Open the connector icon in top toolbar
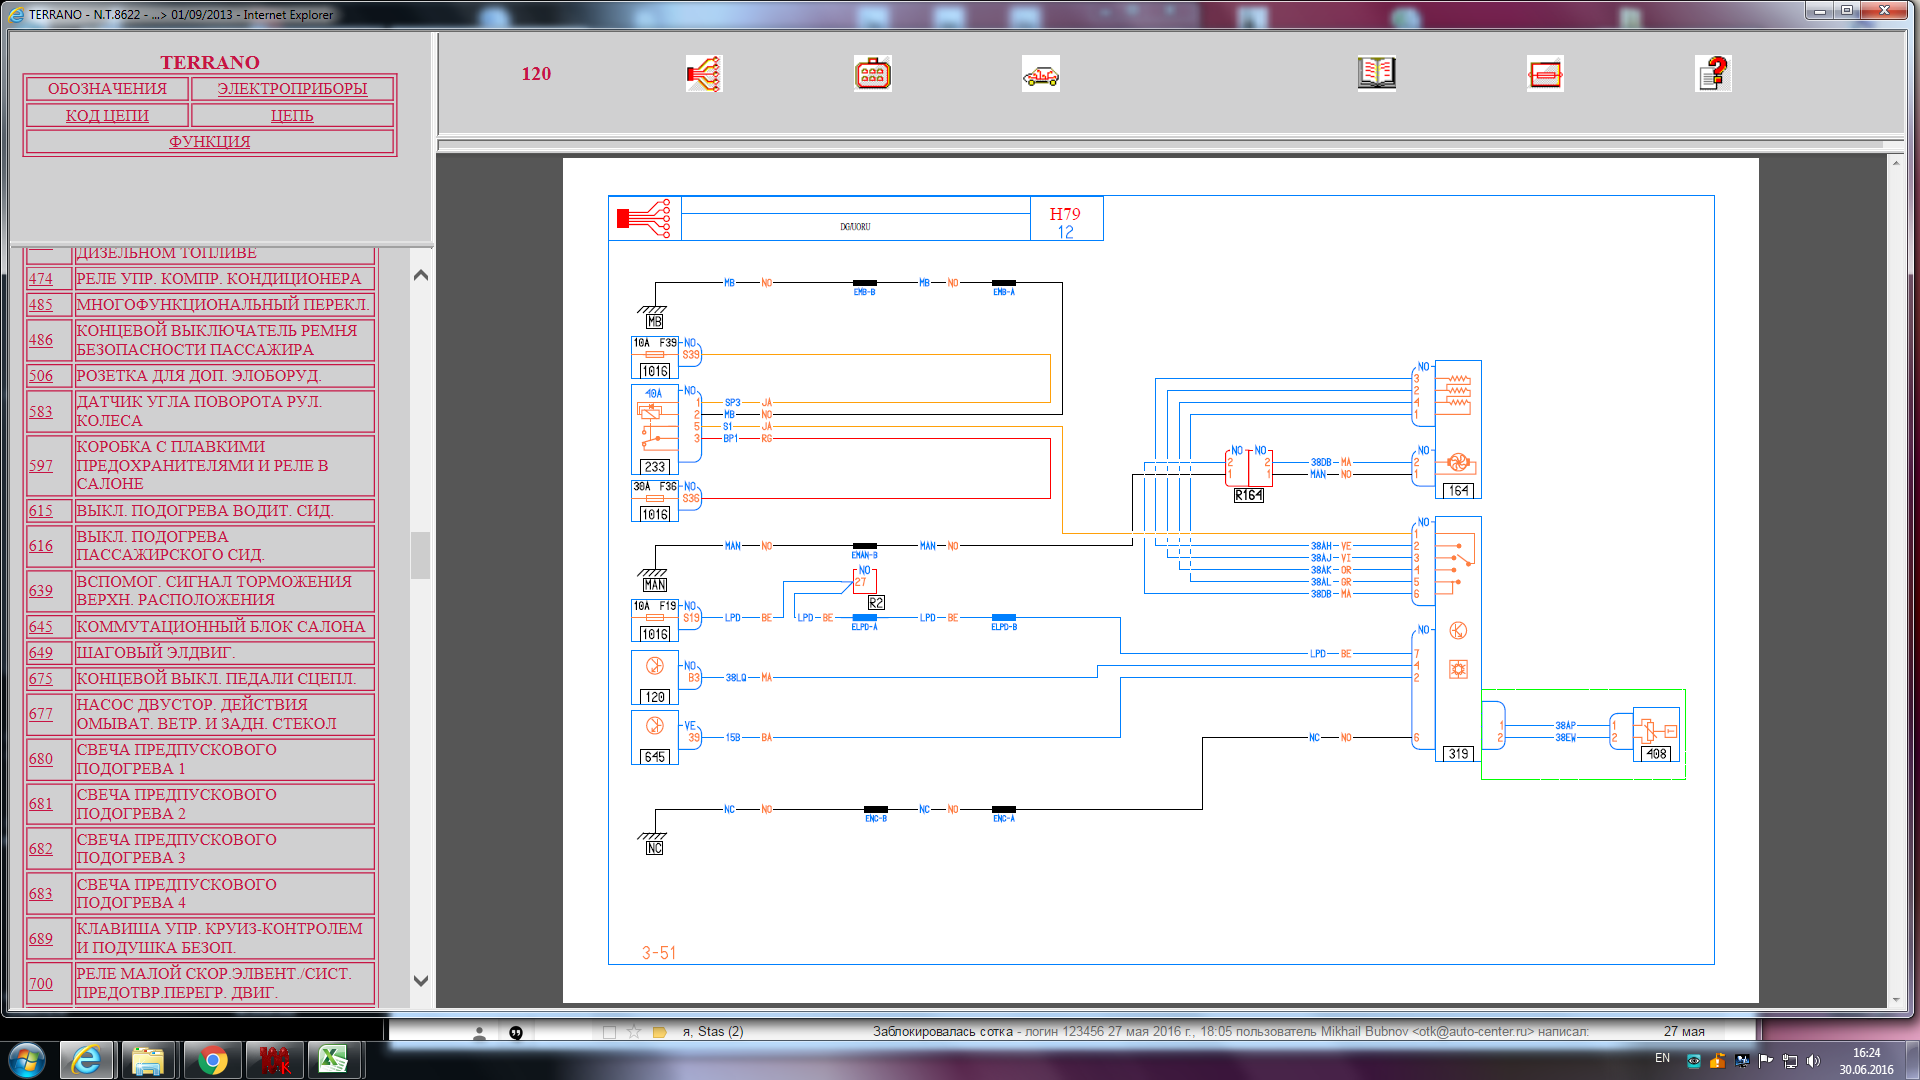 (872, 74)
